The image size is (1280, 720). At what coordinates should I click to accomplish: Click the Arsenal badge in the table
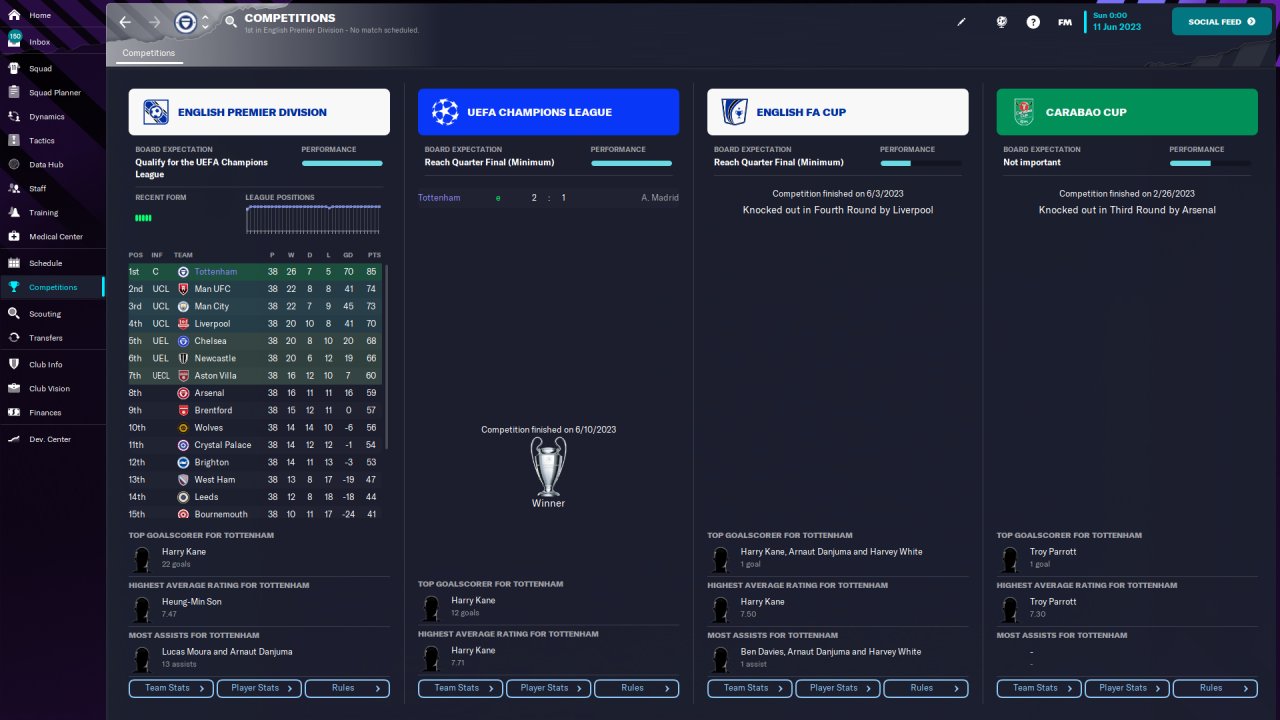pos(183,393)
